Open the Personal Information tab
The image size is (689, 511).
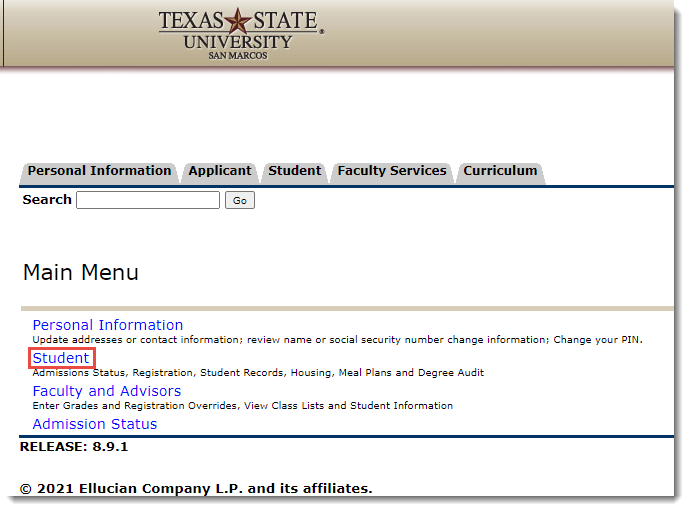99,171
